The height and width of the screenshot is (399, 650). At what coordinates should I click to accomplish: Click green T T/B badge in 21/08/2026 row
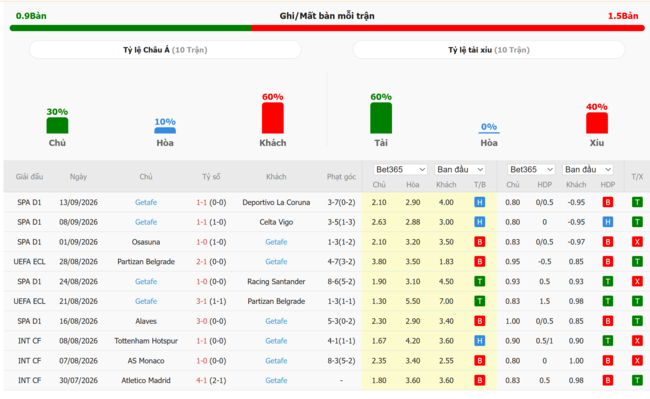coord(480,301)
